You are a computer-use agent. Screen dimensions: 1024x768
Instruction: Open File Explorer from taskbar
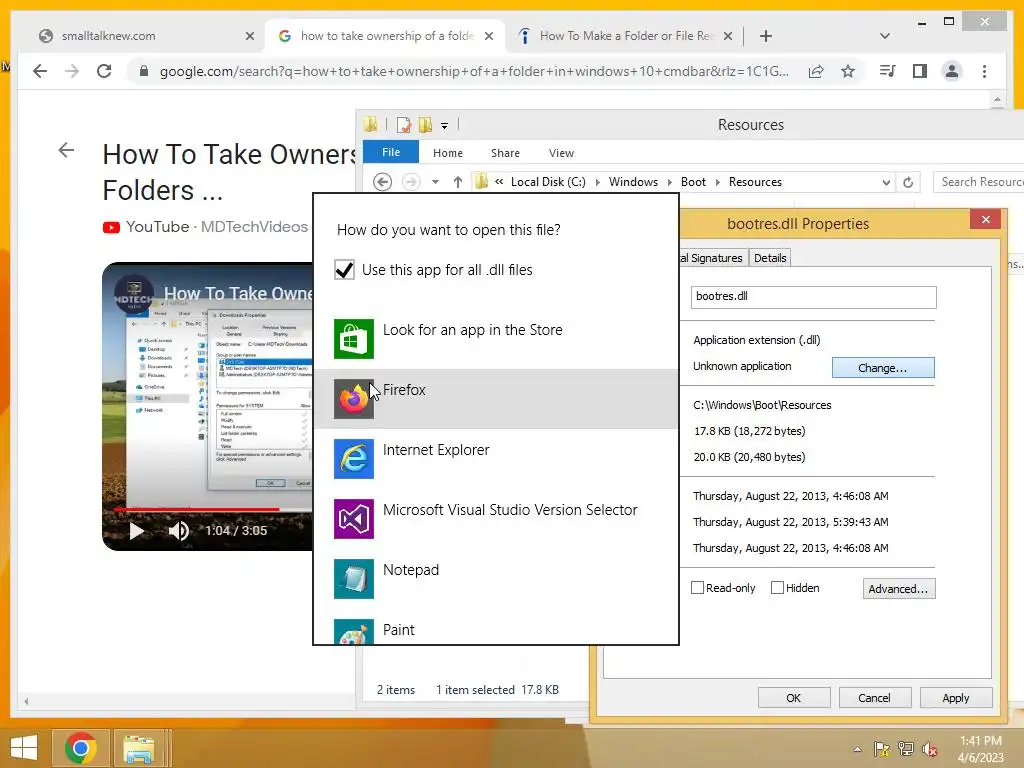(x=139, y=748)
